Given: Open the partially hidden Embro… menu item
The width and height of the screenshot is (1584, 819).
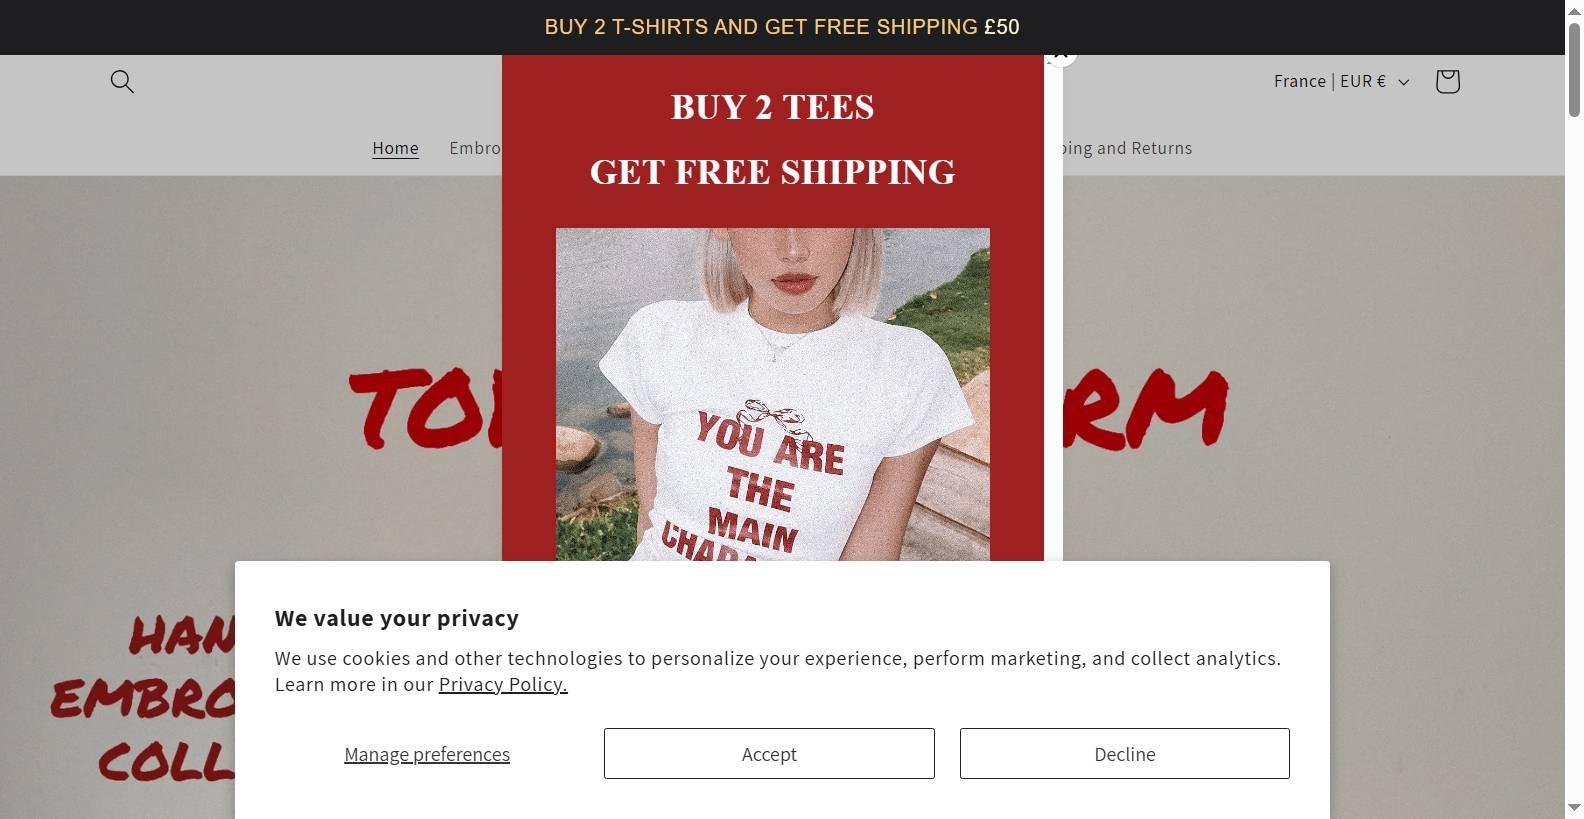Looking at the screenshot, I should [x=475, y=148].
